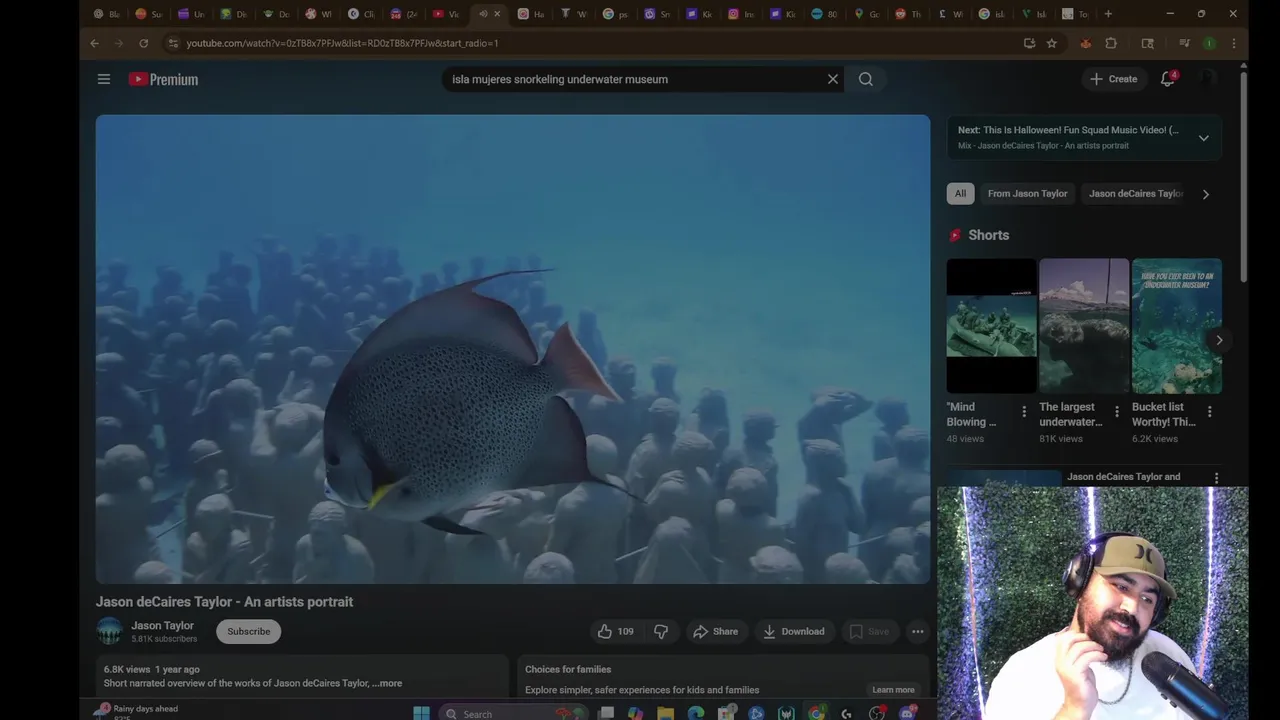Open options for 'Bucket list Worthy' short
Screen dimensions: 1280x720
[1209, 411]
